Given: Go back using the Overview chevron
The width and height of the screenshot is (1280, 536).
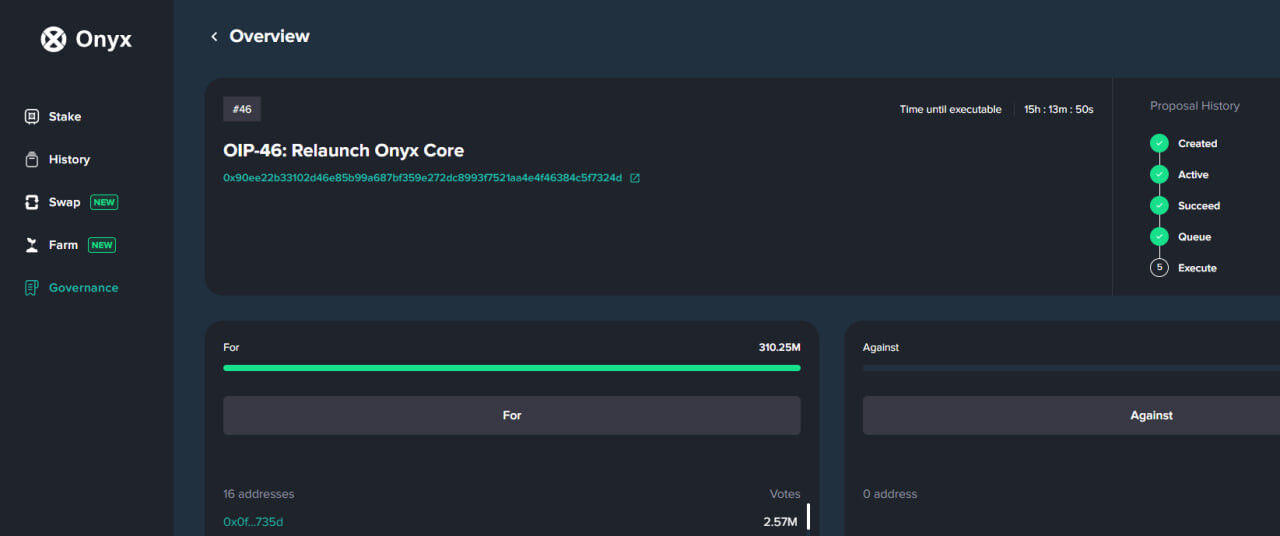Looking at the screenshot, I should (214, 36).
